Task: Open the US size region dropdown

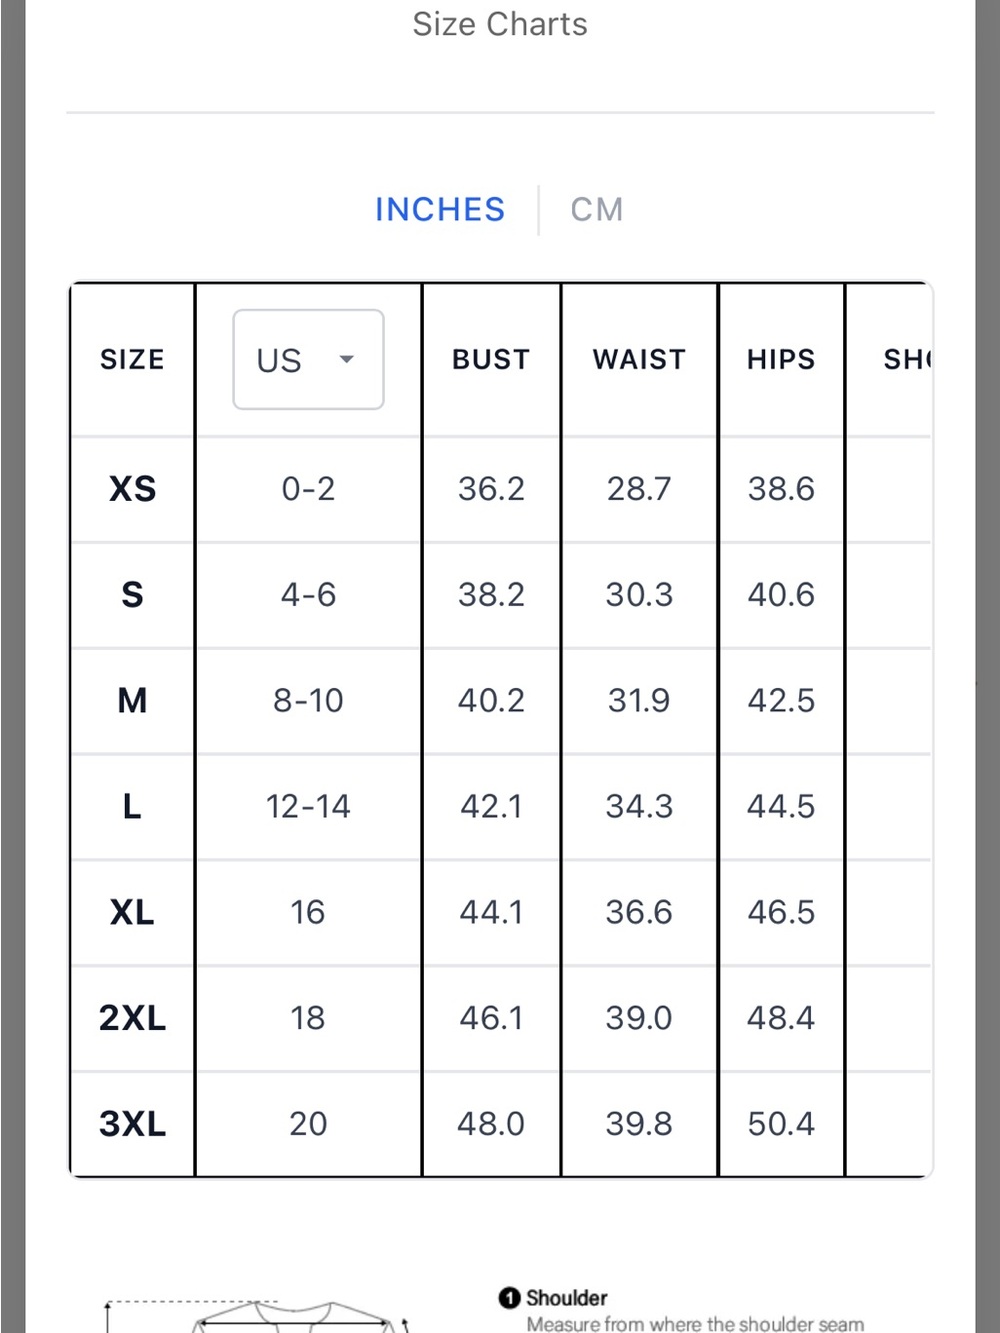Action: [308, 359]
